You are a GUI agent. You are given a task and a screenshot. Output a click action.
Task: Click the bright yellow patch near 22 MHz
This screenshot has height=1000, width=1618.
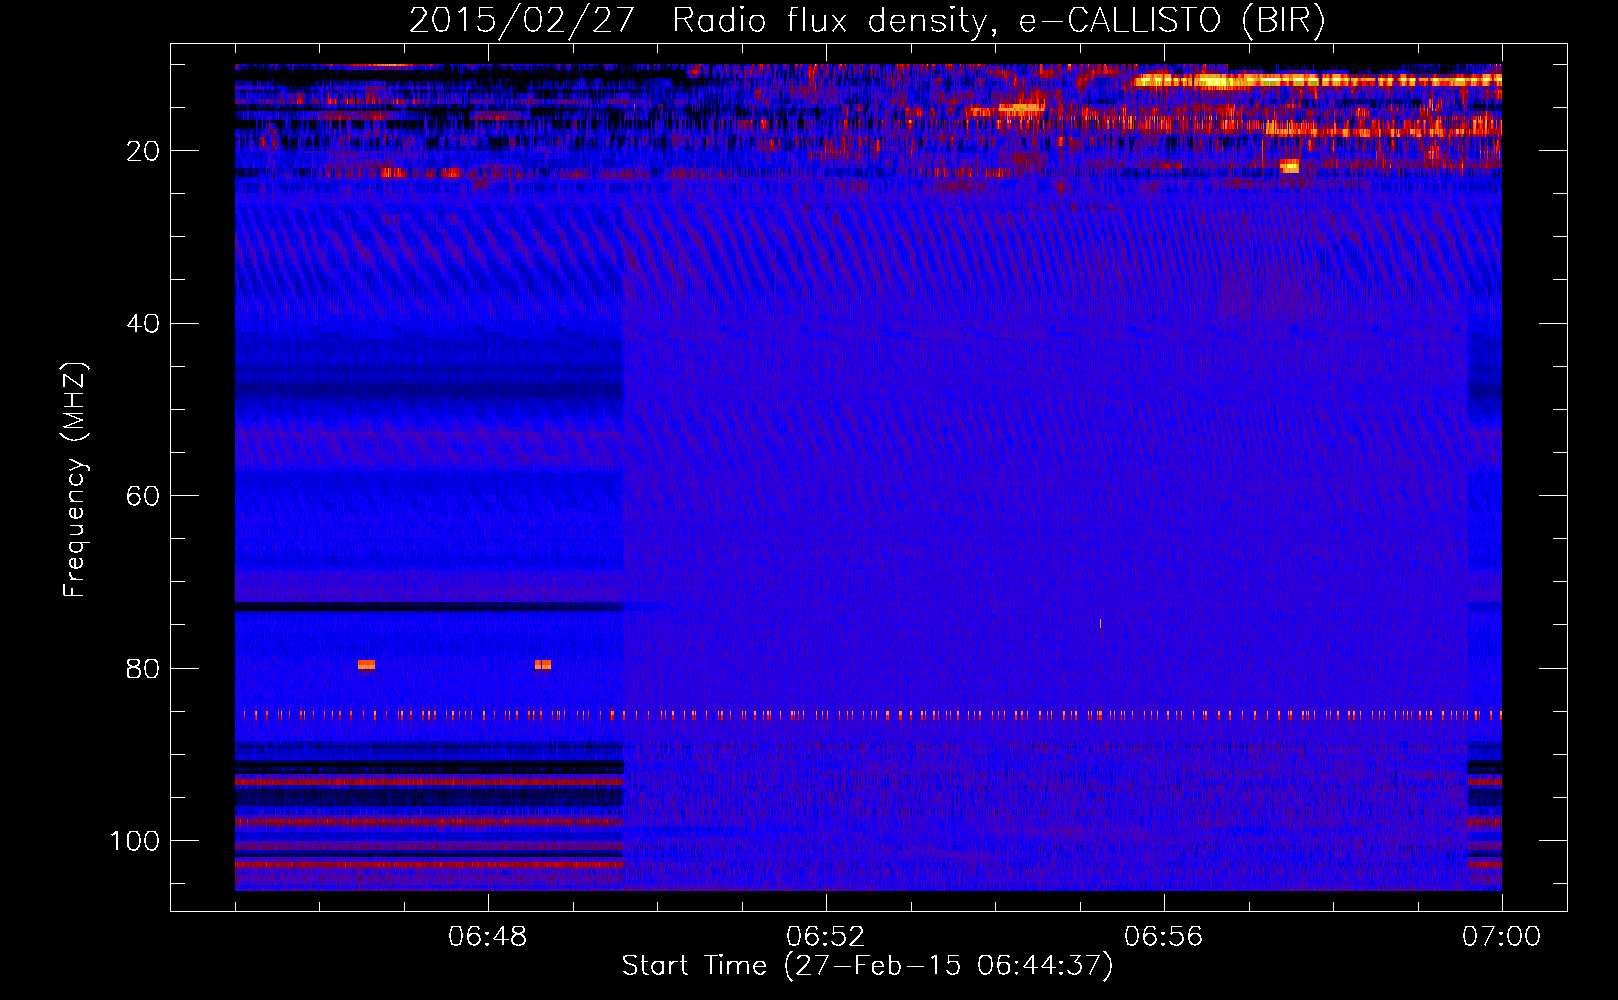[x=1290, y=166]
